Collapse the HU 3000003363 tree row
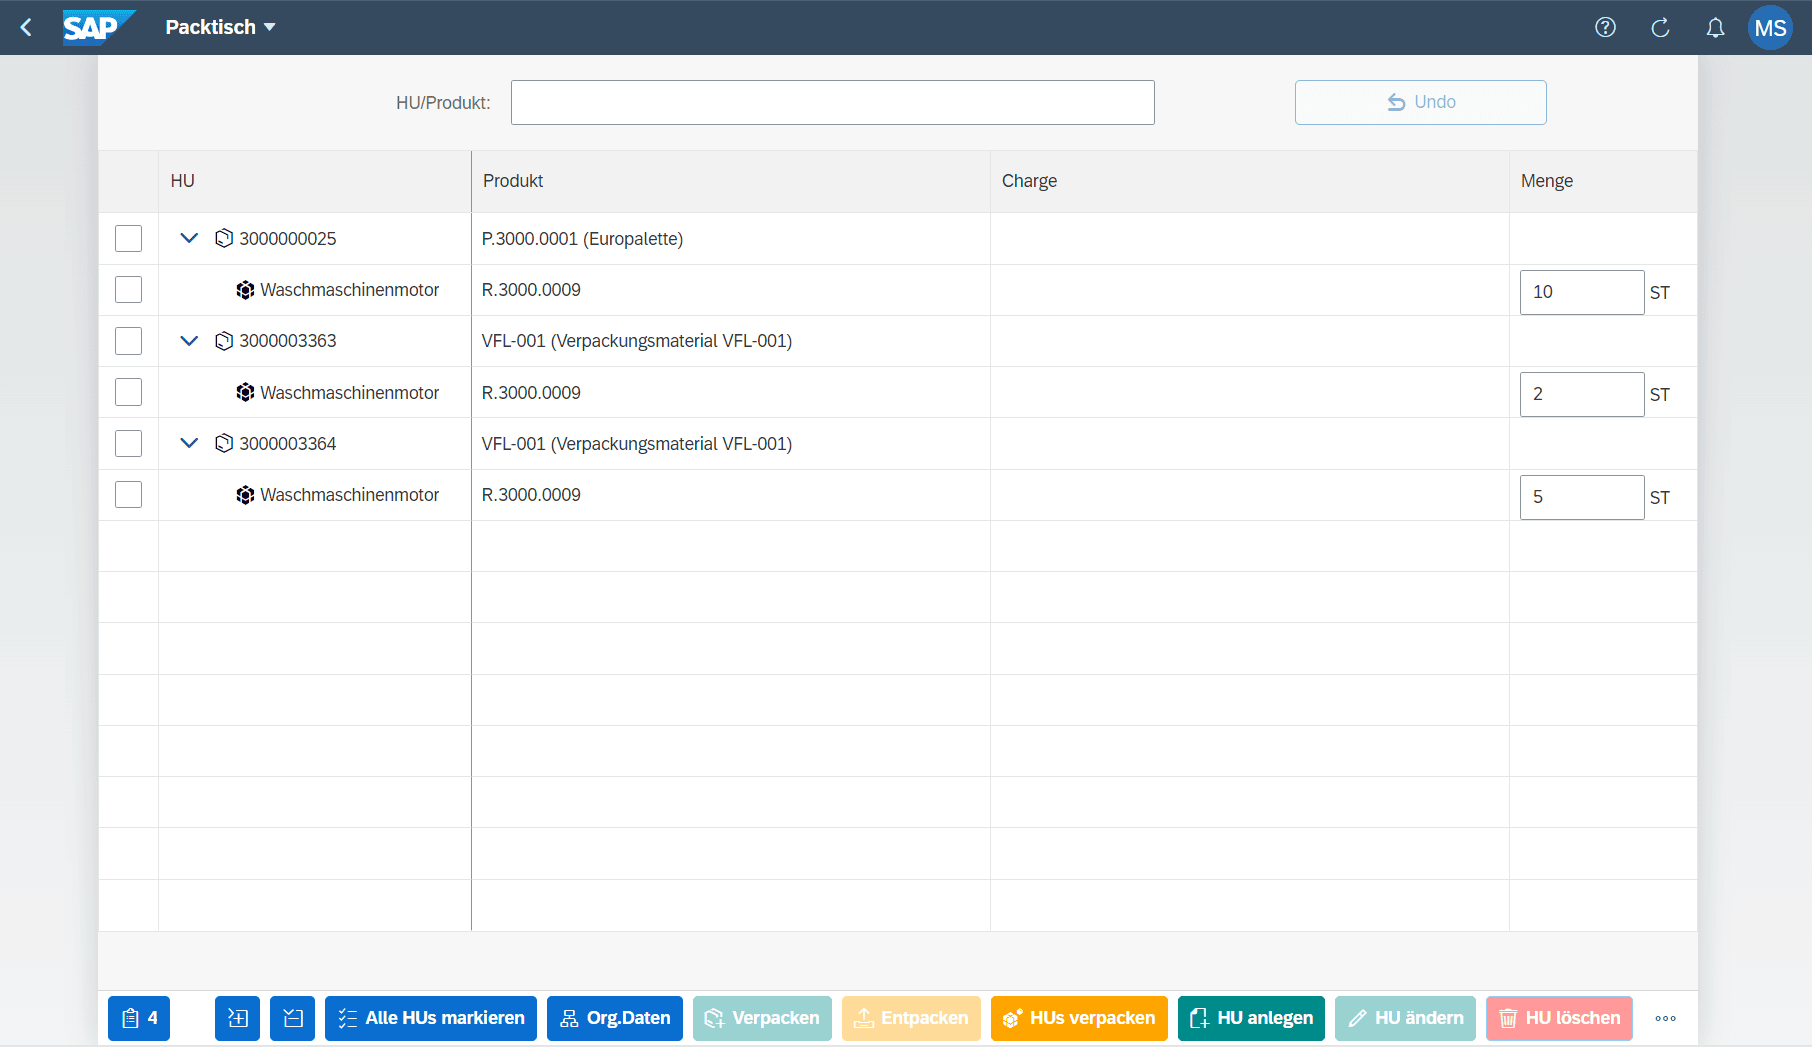1812x1047 pixels. click(189, 341)
